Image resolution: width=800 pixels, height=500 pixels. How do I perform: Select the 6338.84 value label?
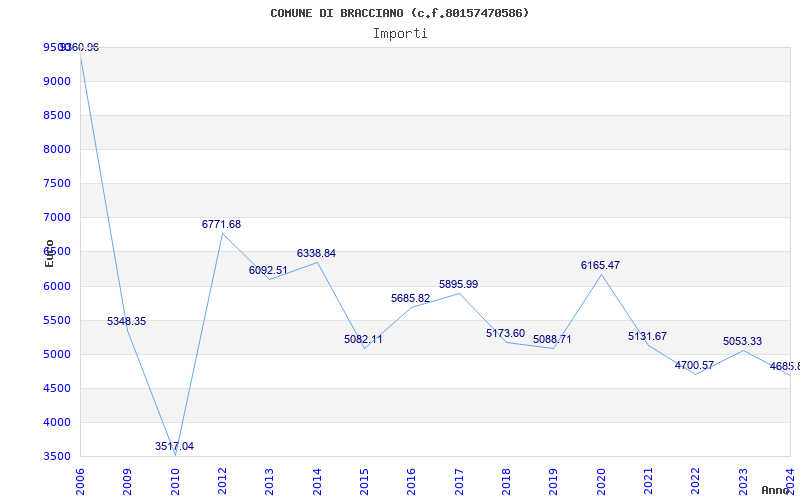click(x=316, y=254)
